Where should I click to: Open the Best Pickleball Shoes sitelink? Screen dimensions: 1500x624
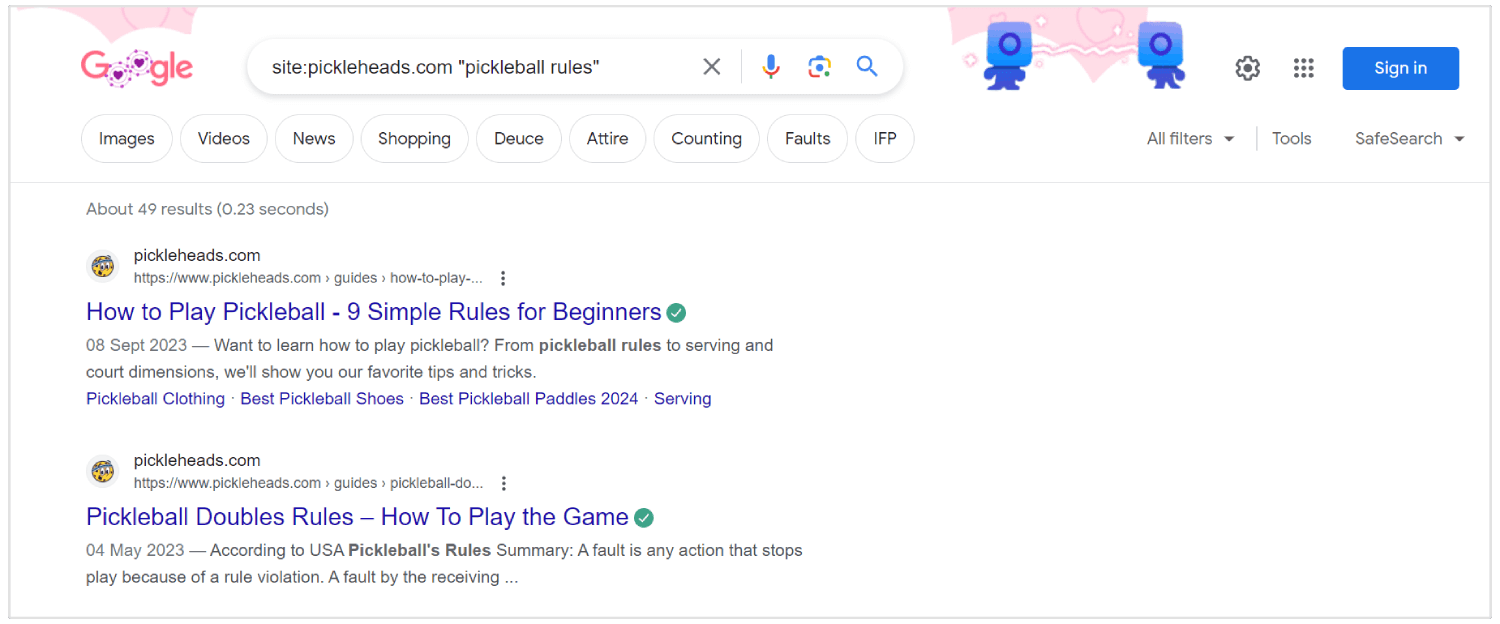tap(321, 398)
